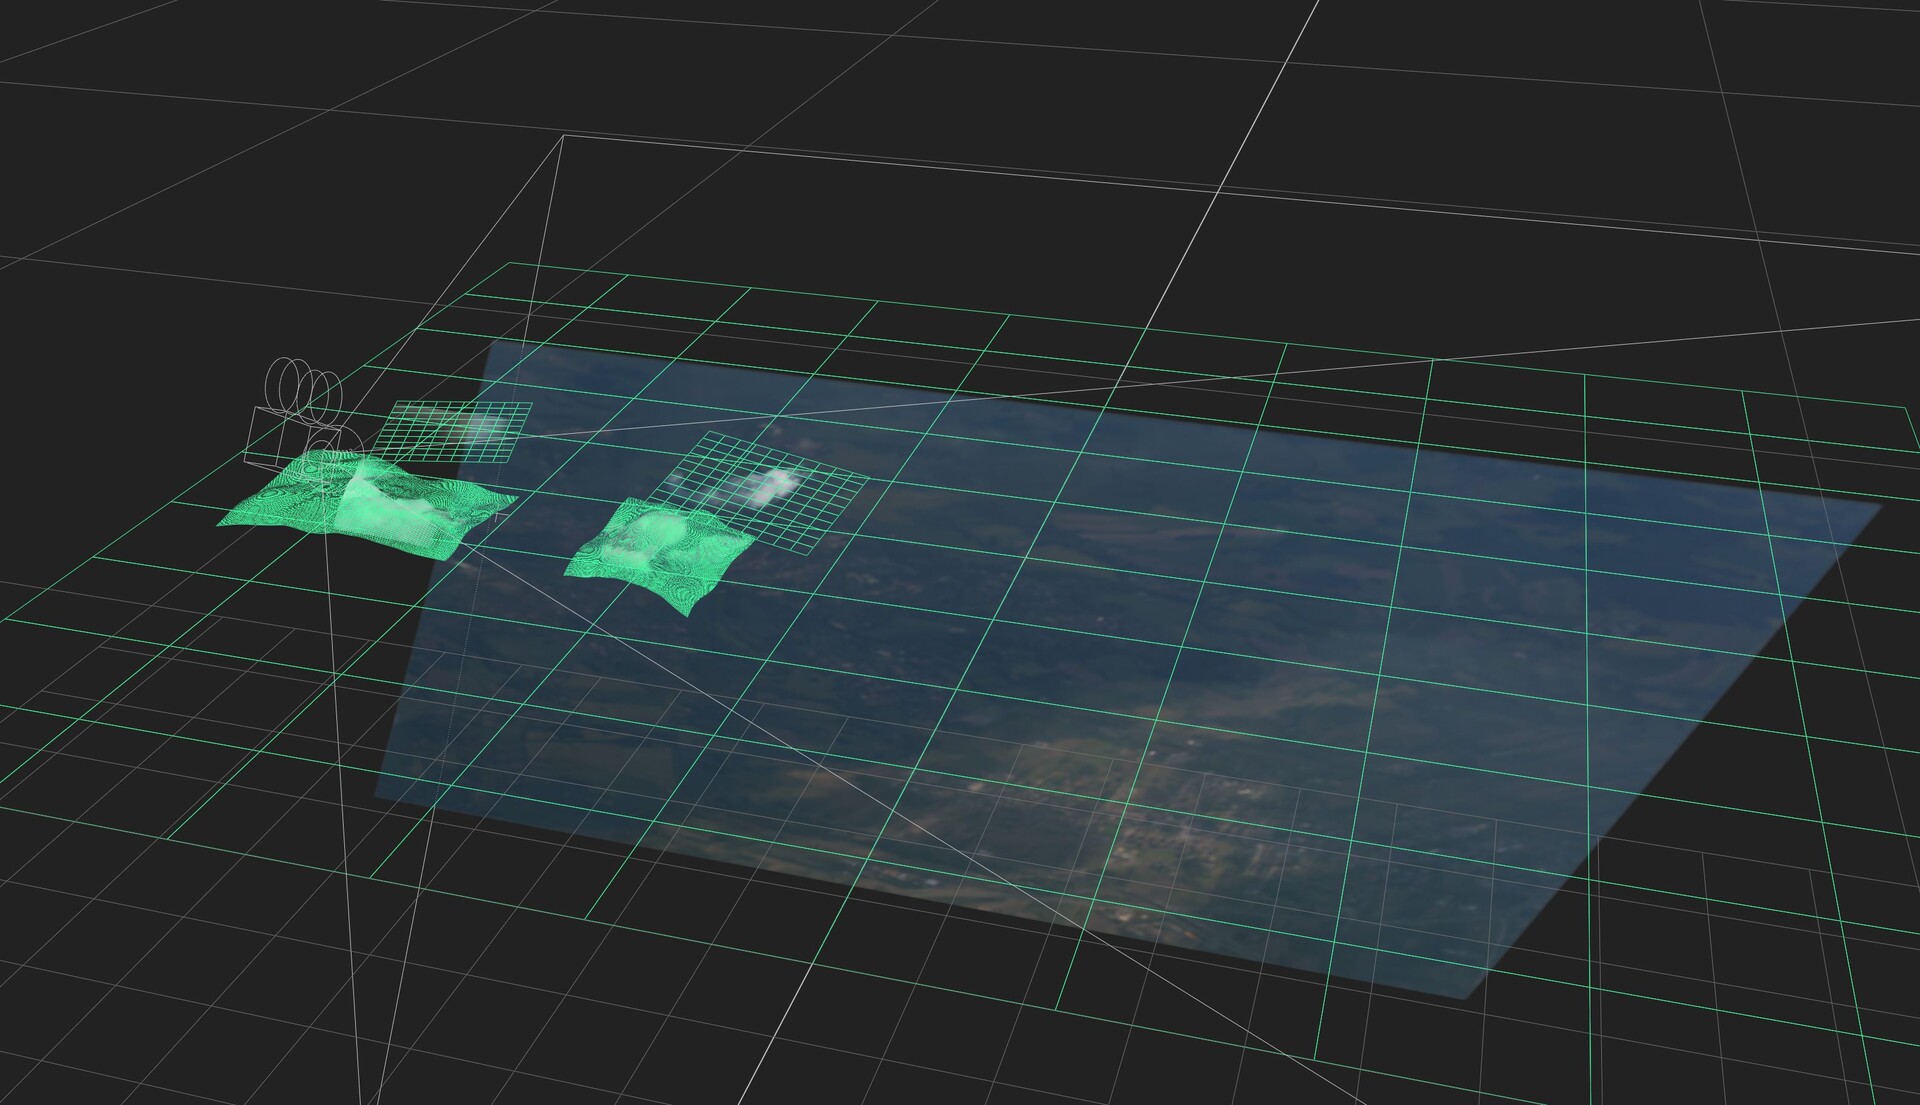Click the far right corner of the photo plane
This screenshot has height=1105, width=1920.
coord(1881,506)
